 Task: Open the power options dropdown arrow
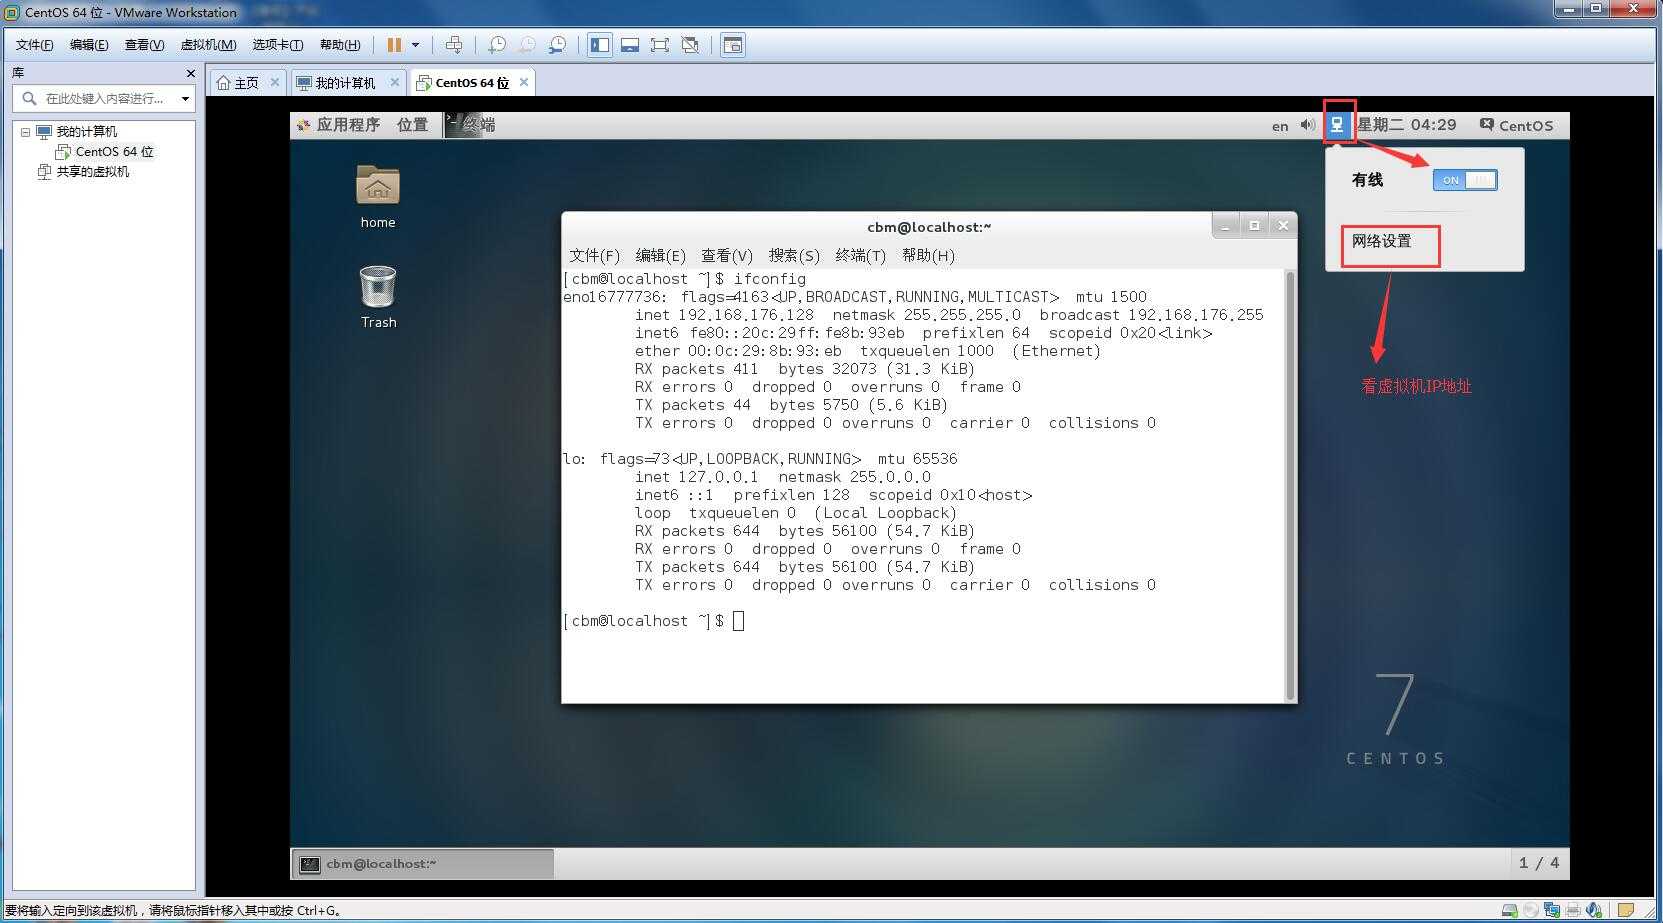click(415, 45)
